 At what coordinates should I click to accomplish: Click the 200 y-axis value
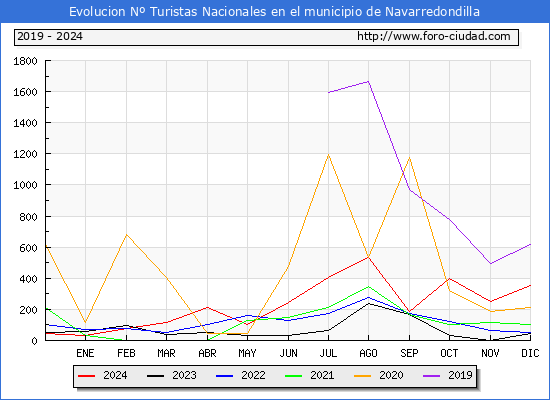(x=28, y=310)
